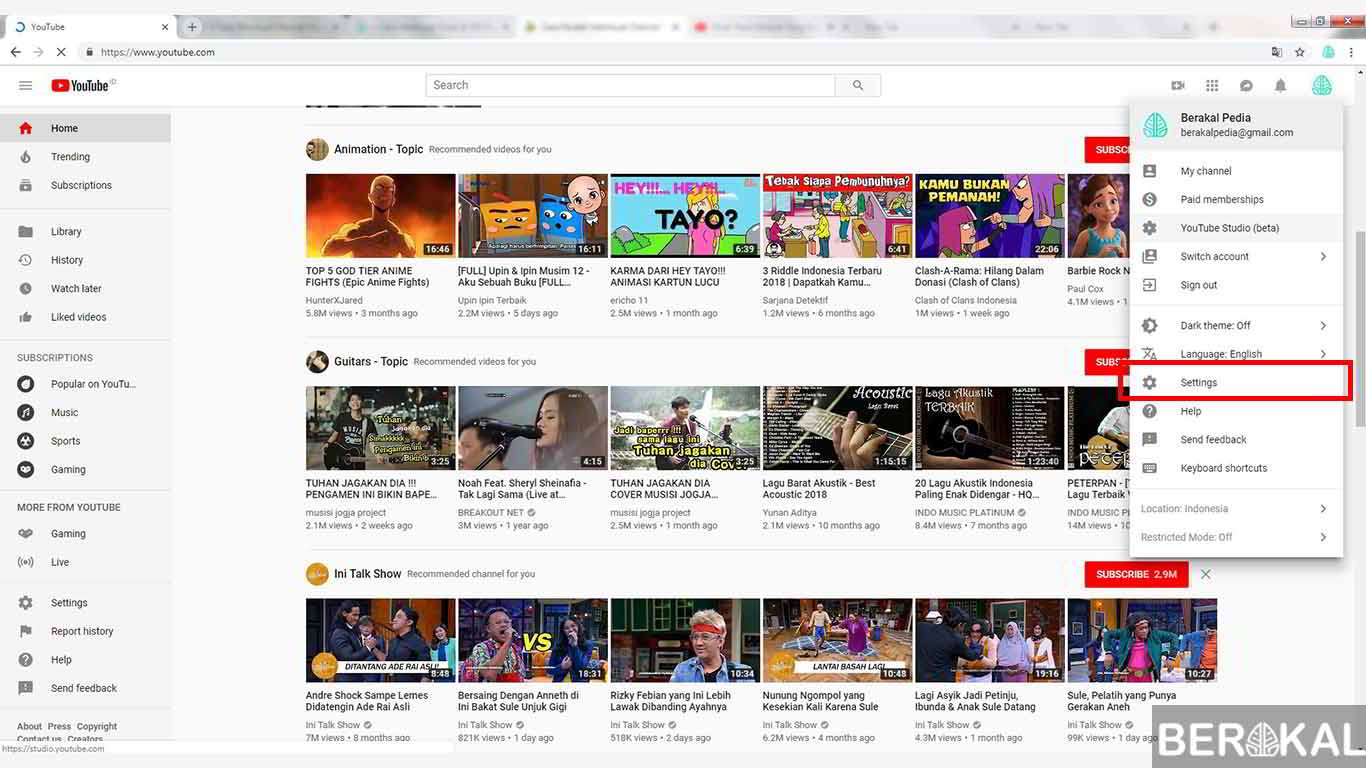Open the YouTube apps grid icon

[1212, 86]
